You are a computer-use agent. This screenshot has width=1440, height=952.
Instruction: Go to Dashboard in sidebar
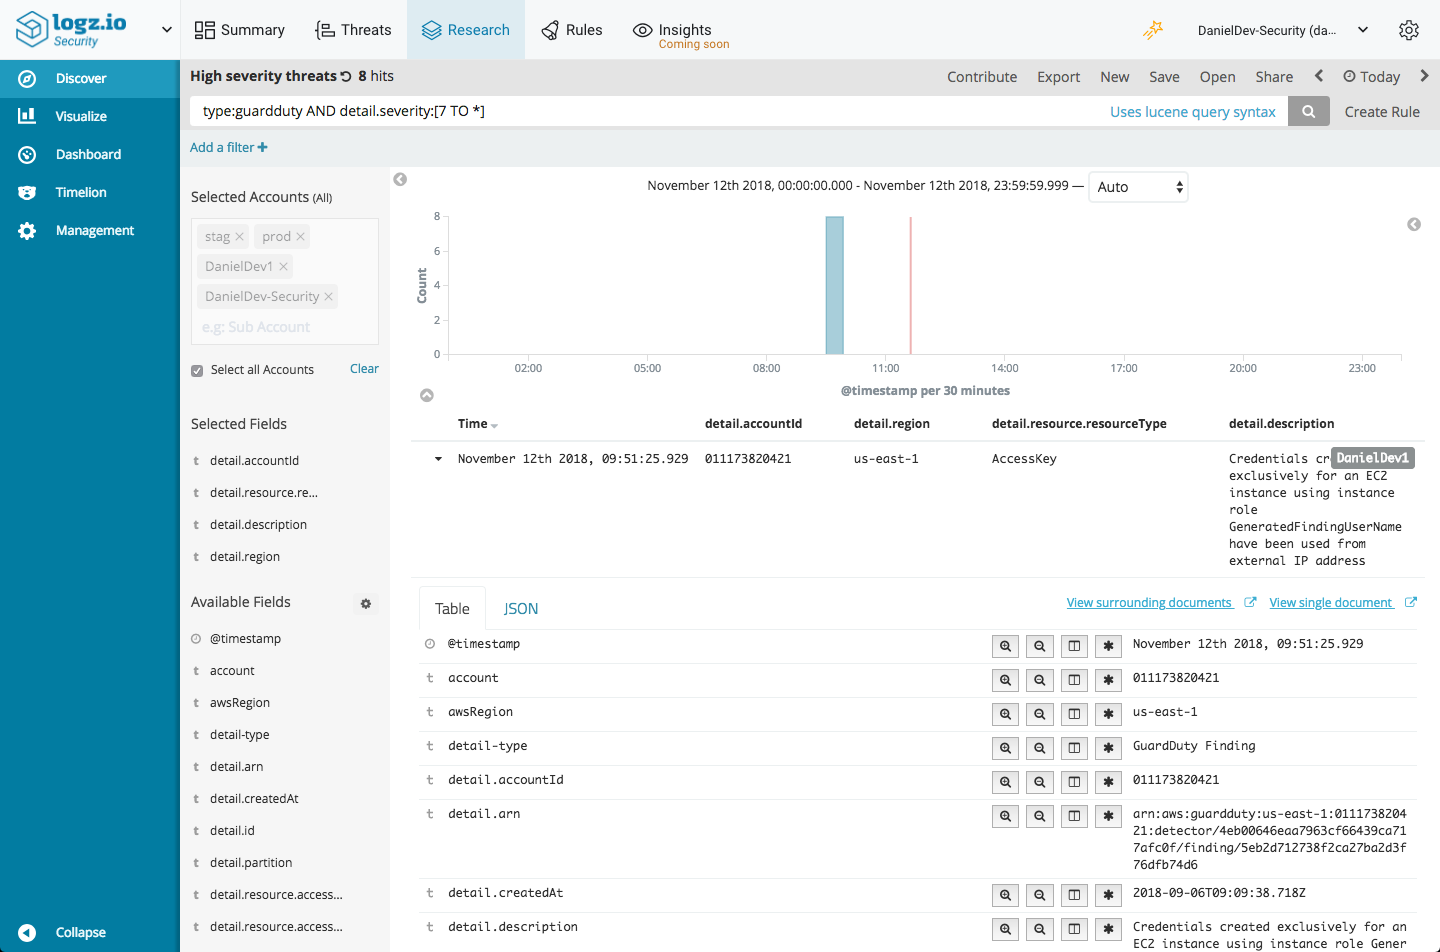click(x=90, y=155)
